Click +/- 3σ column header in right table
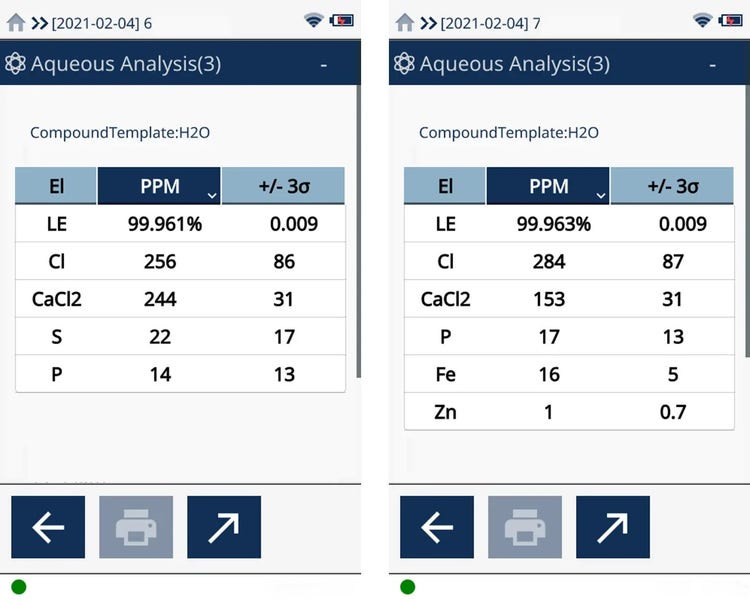Image resolution: width=750 pixels, height=602 pixels. pos(672,186)
